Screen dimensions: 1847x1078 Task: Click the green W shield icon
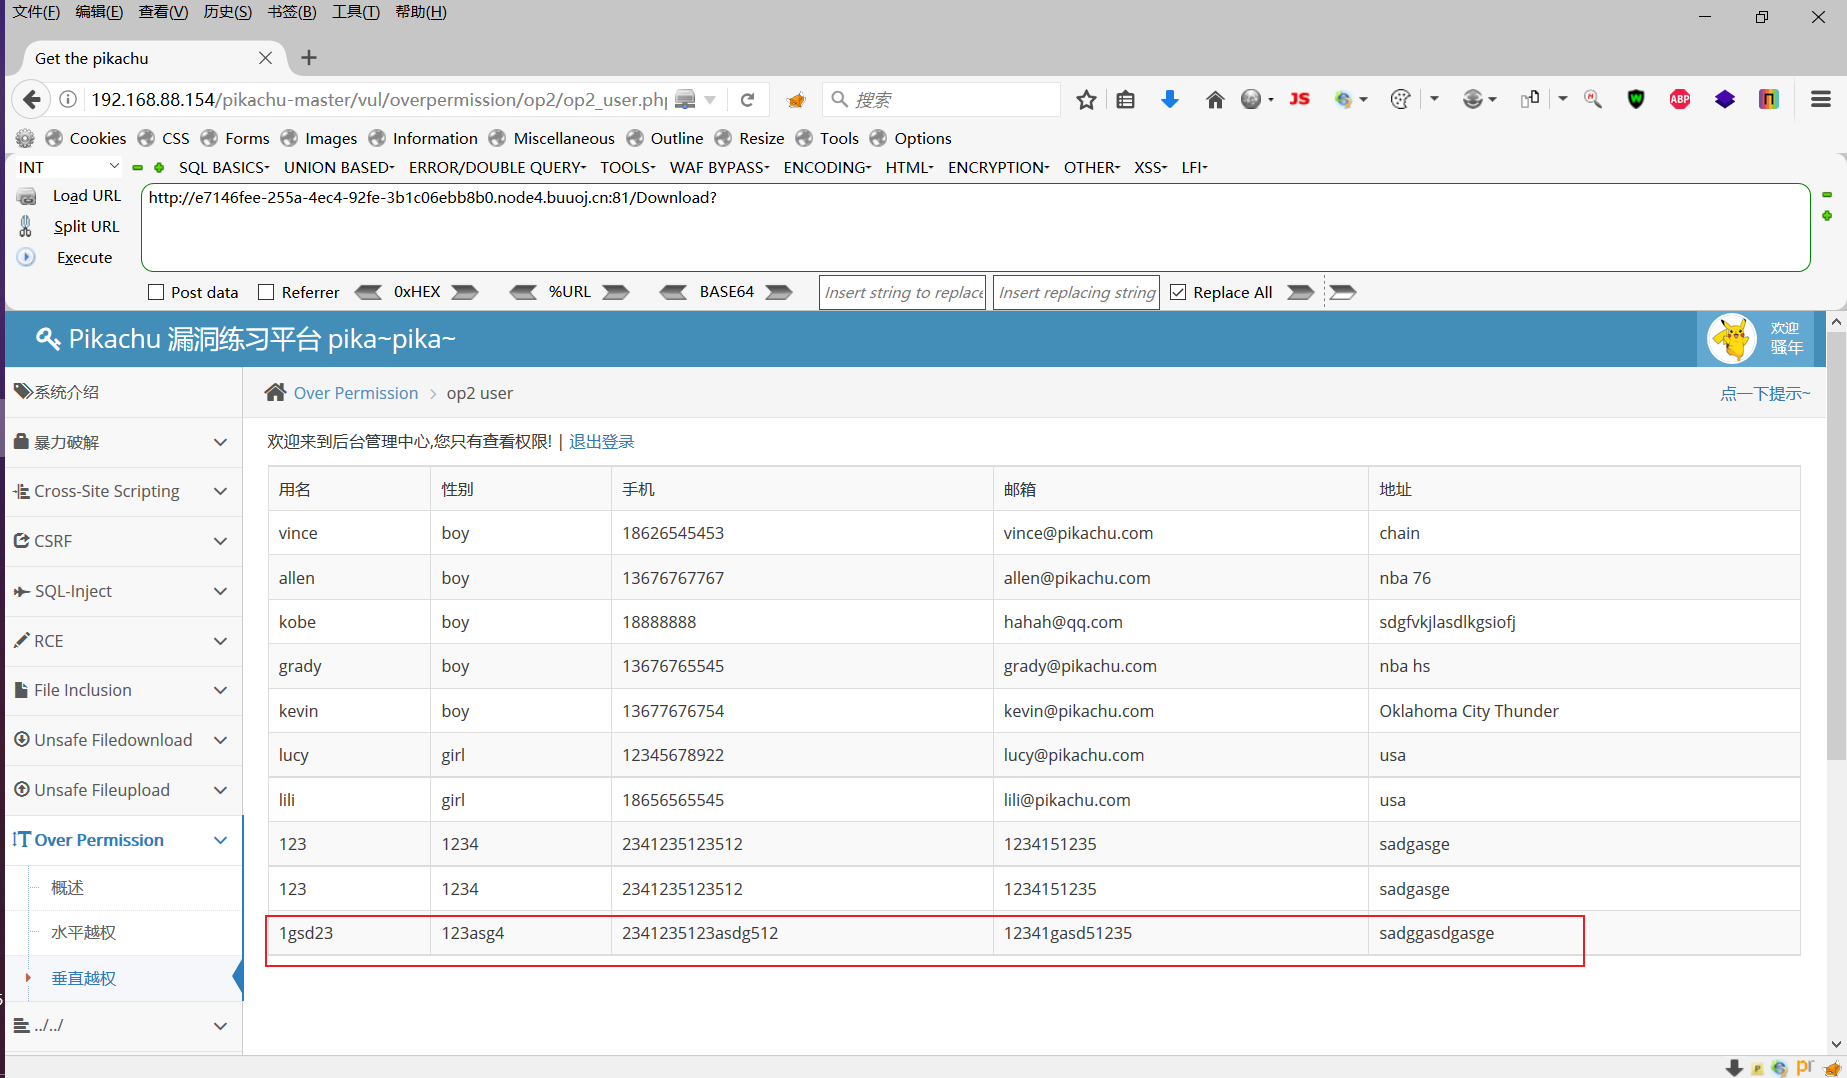point(1636,99)
